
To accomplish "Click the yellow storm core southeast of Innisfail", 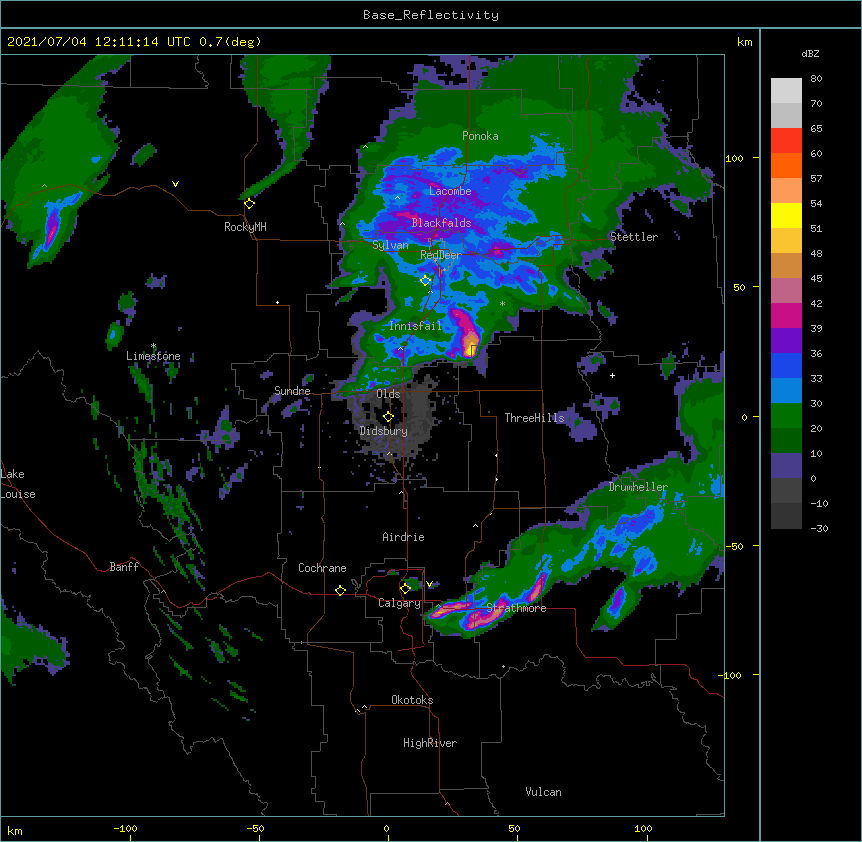I will point(471,348).
